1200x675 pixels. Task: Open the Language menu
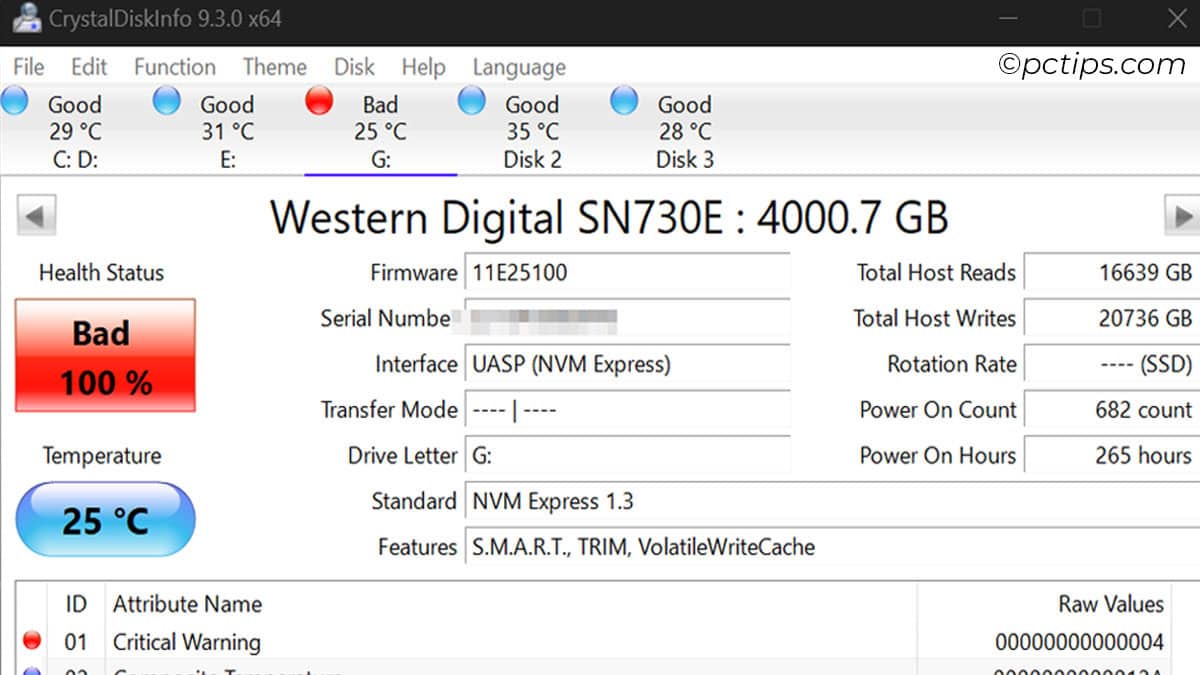coord(518,67)
